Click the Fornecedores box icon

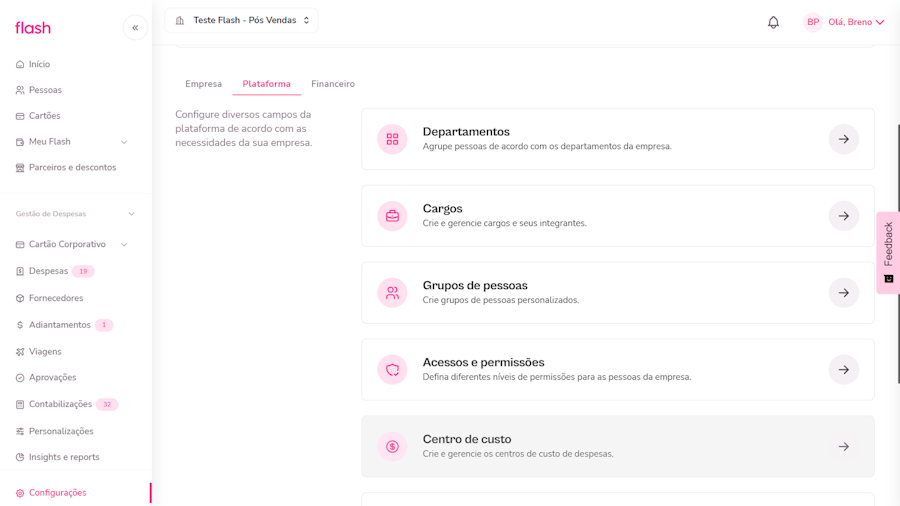20,298
